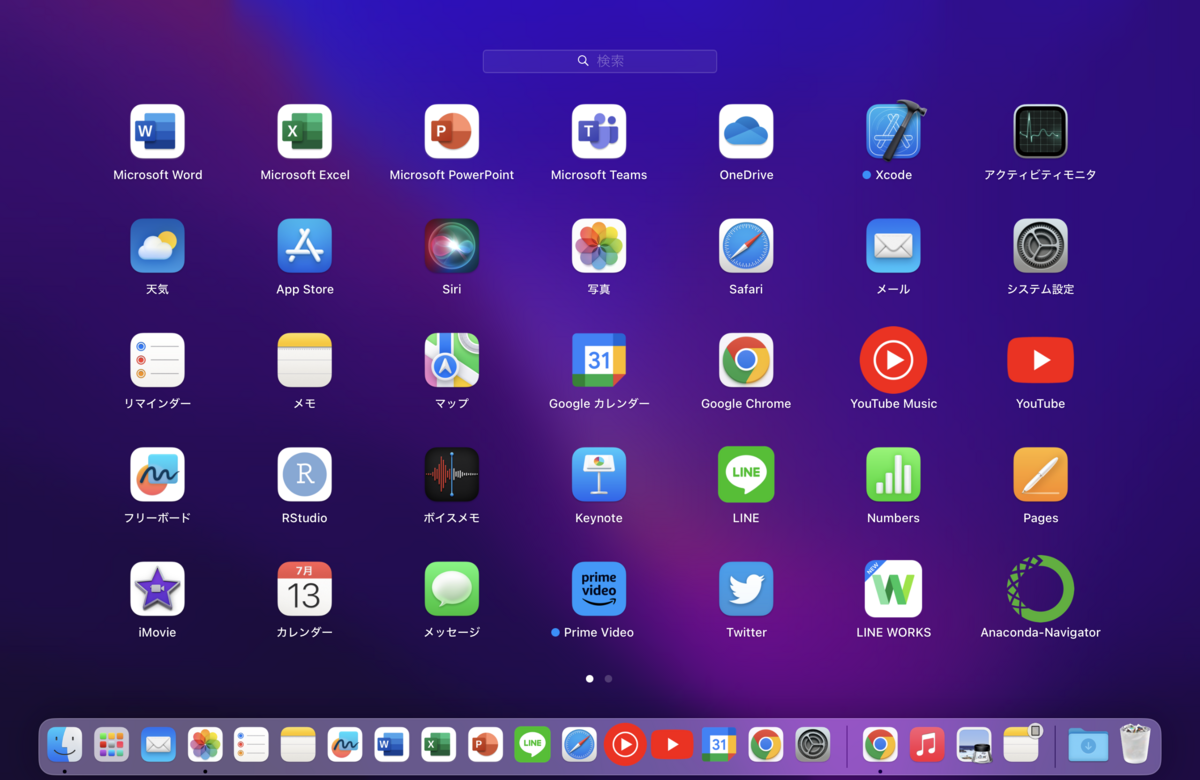Screen dimensions: 1200x780
Task: Launch the App Store
Action: pyautogui.click(x=304, y=246)
